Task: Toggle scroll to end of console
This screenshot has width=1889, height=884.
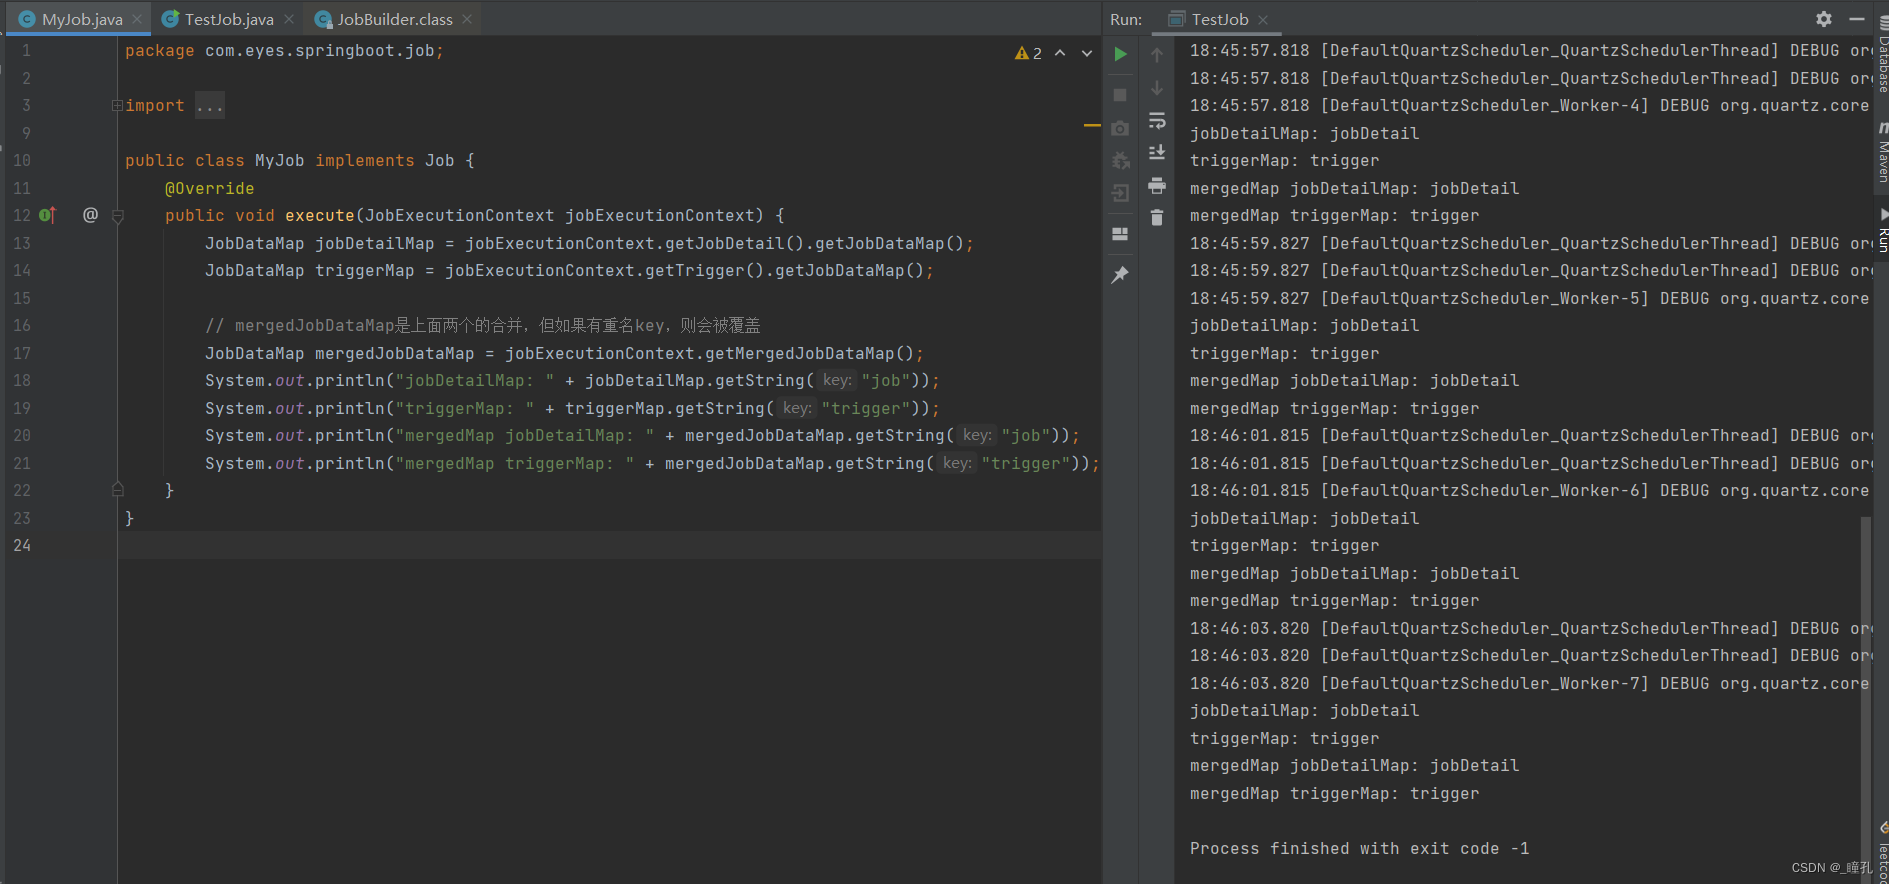Action: pos(1157,152)
